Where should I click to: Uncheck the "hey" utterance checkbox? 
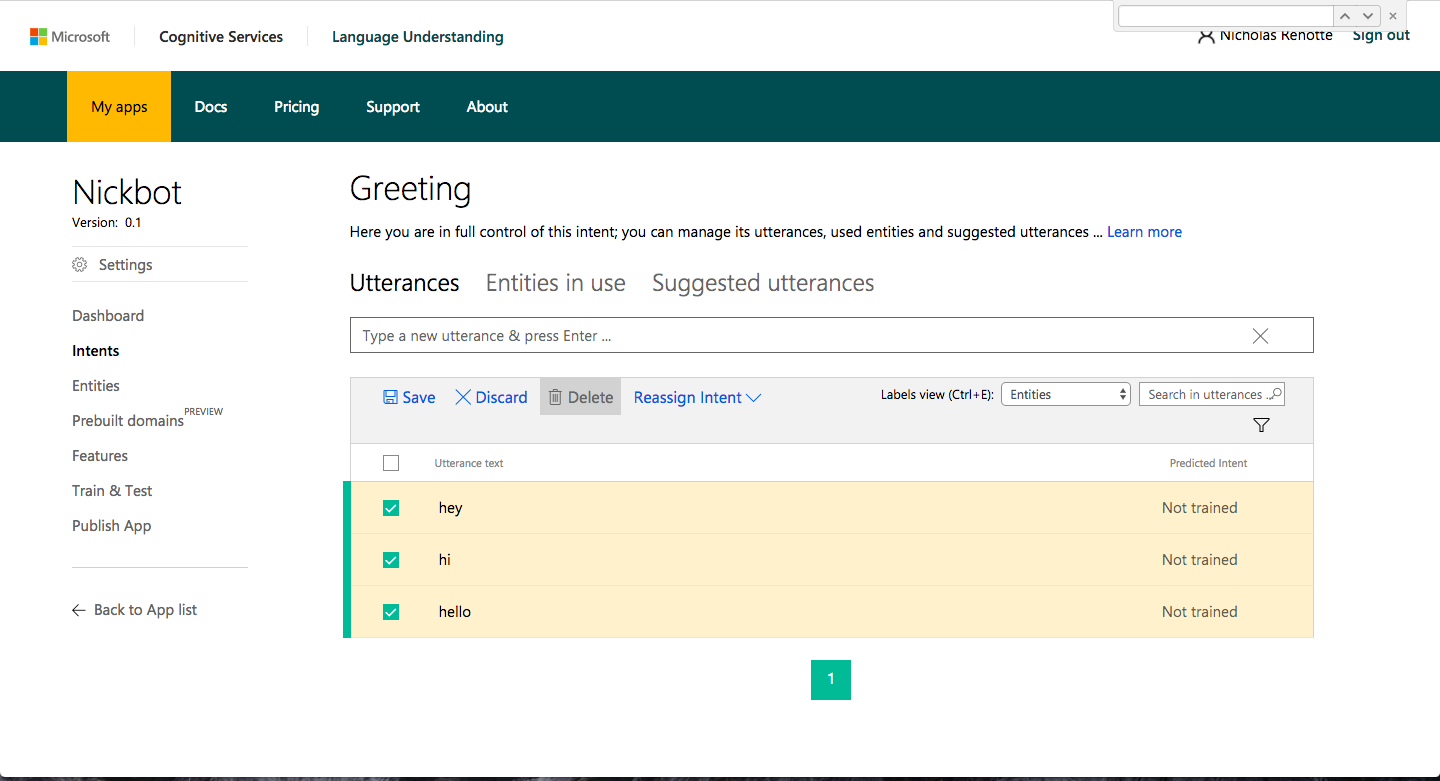(391, 508)
